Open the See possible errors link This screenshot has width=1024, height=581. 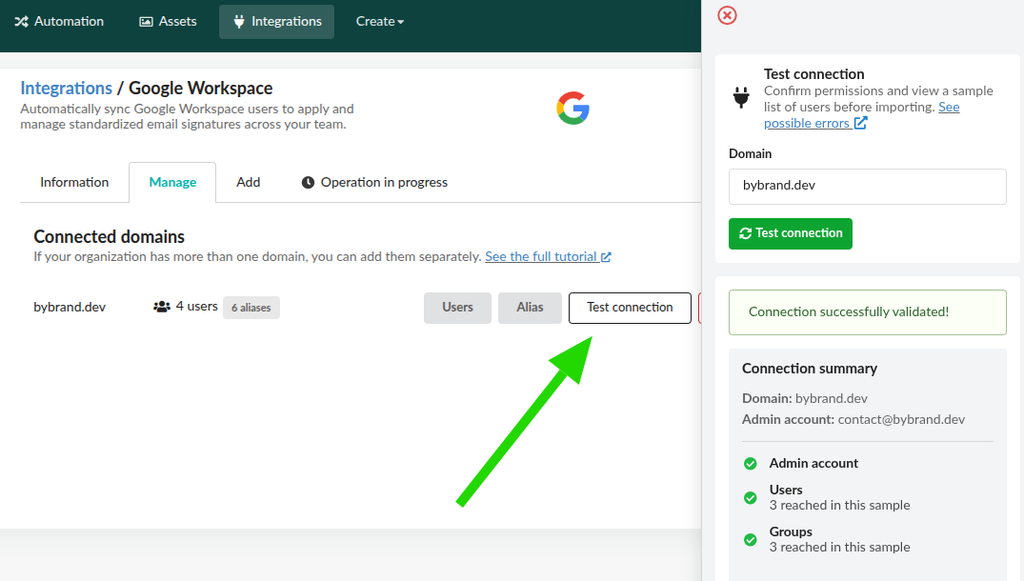861,115
